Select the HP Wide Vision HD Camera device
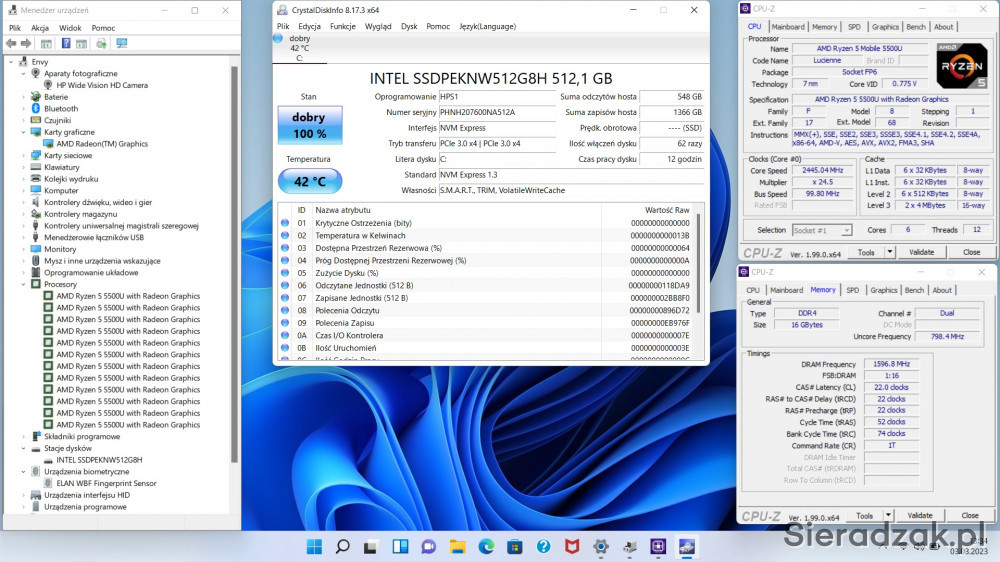 pyautogui.click(x=101, y=85)
